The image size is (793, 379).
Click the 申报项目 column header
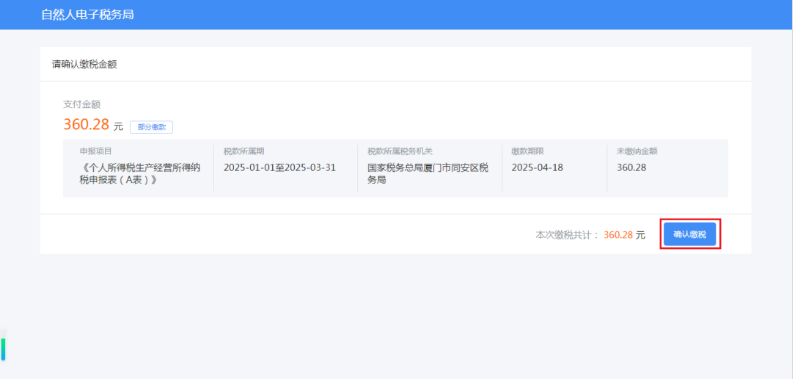click(96, 151)
